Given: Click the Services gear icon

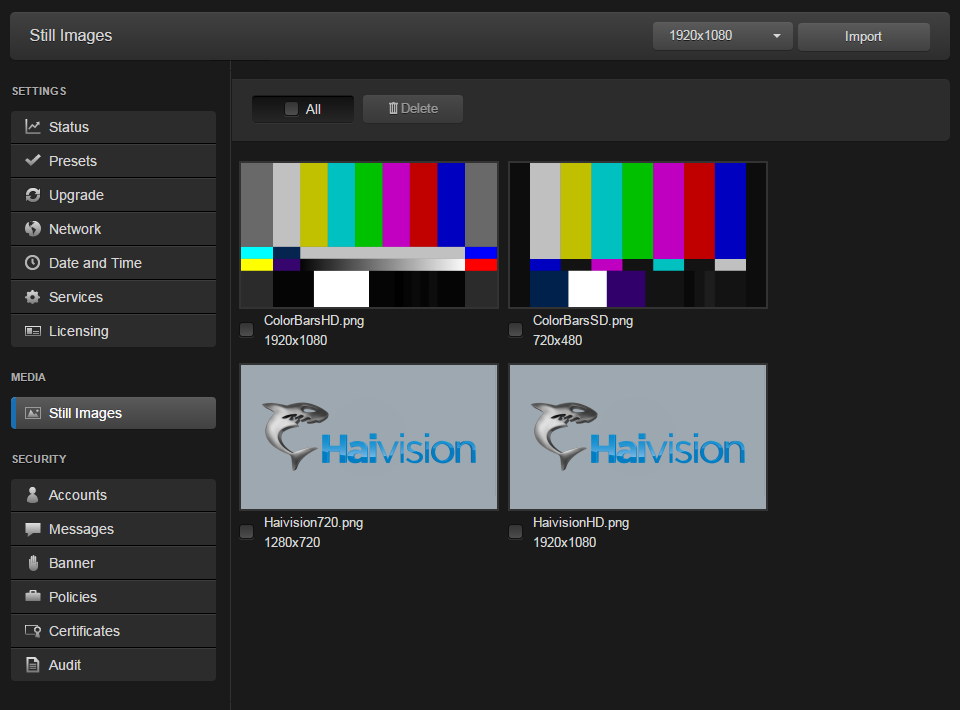Looking at the screenshot, I should point(33,297).
